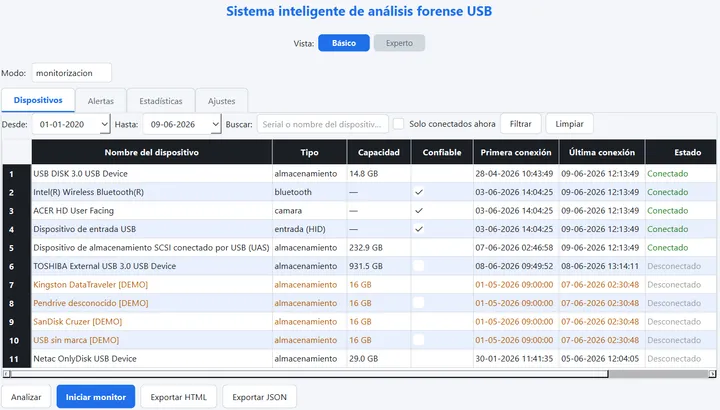This screenshot has height=410, width=720.
Task: Select the 'Netac OnlyDisk USB Device' cell
Action: [x=152, y=359]
